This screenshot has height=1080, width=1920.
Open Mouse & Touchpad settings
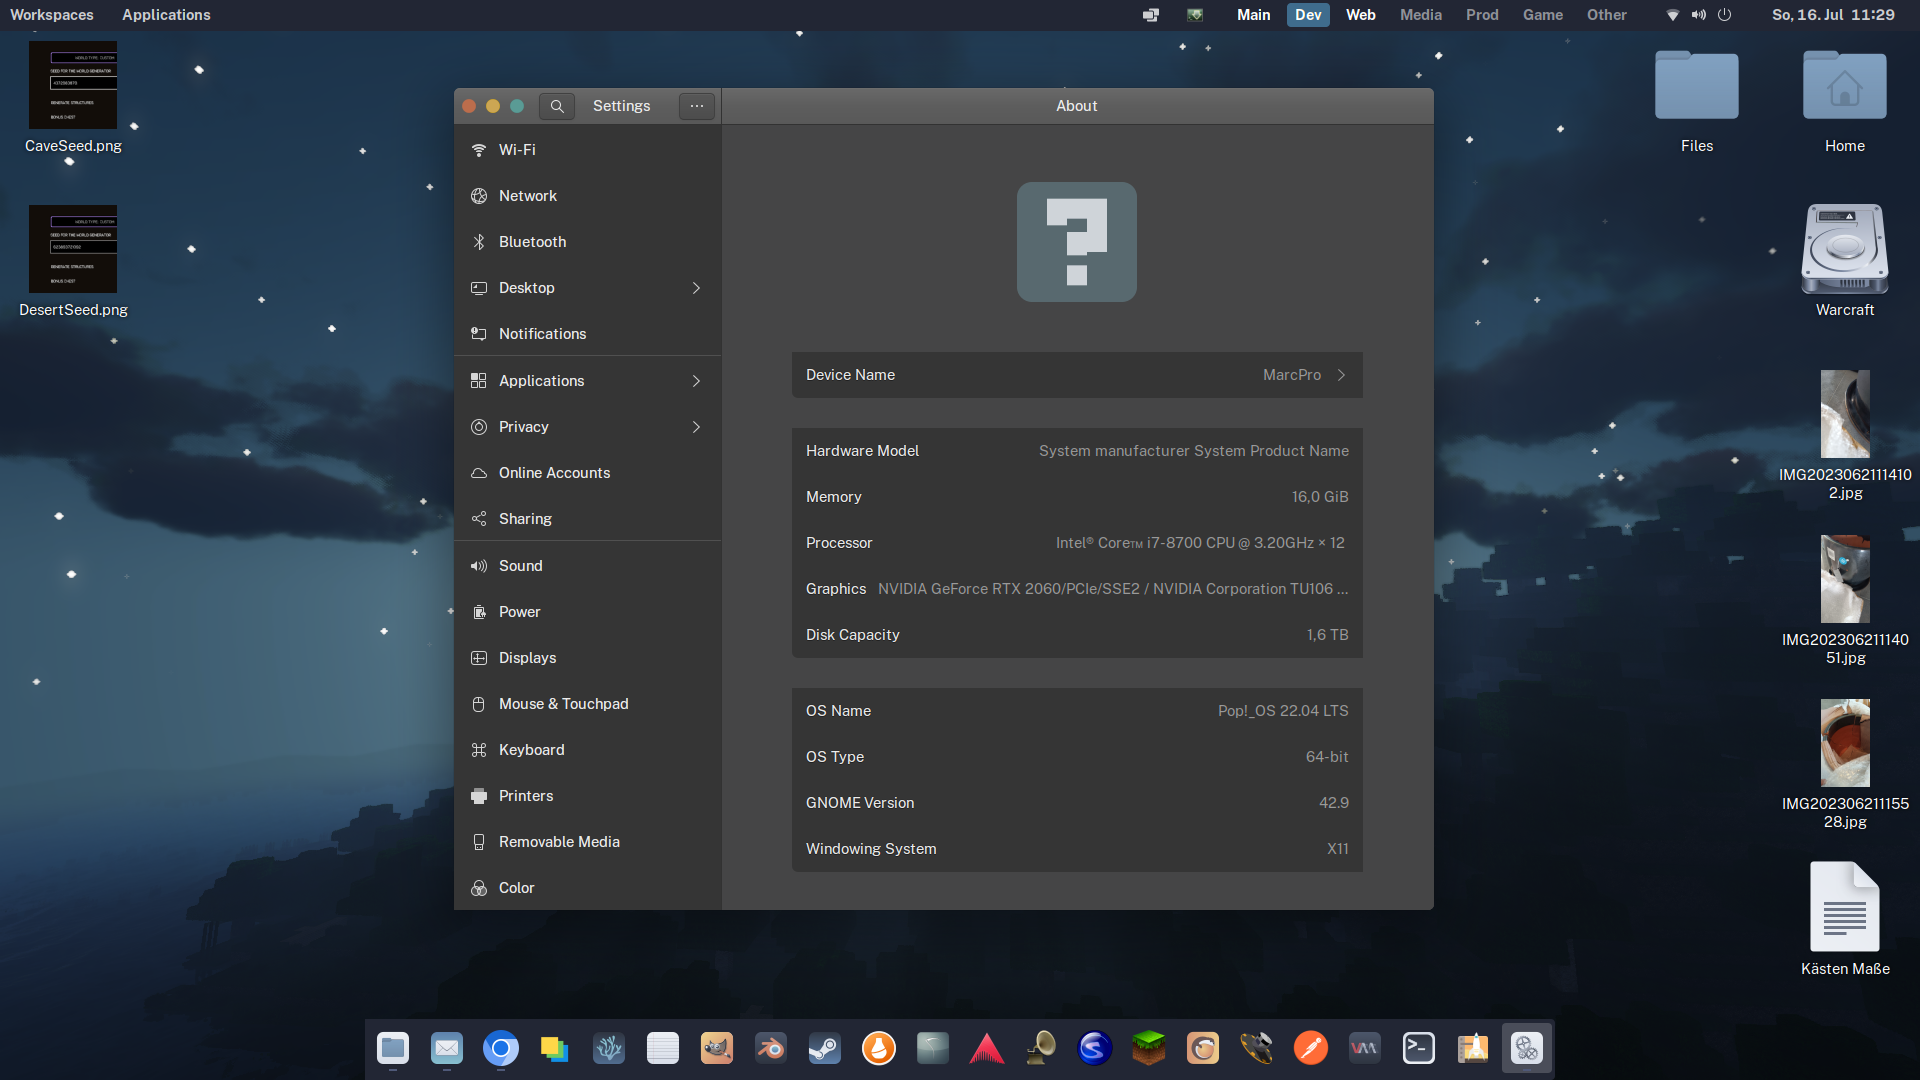pyautogui.click(x=563, y=704)
